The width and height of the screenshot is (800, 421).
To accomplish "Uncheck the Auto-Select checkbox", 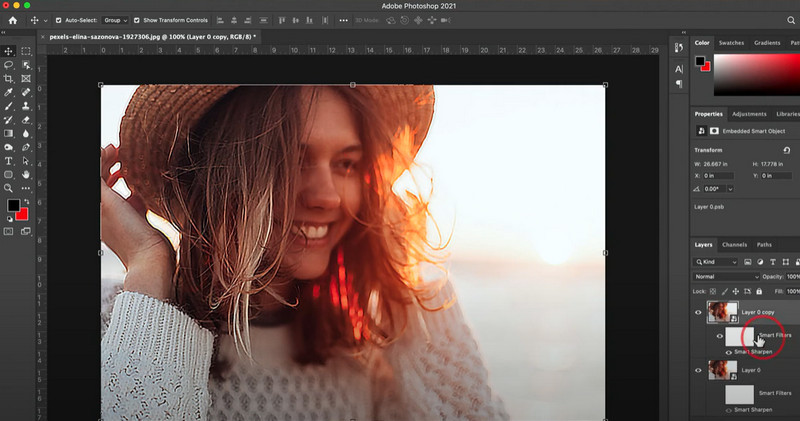I will point(58,20).
